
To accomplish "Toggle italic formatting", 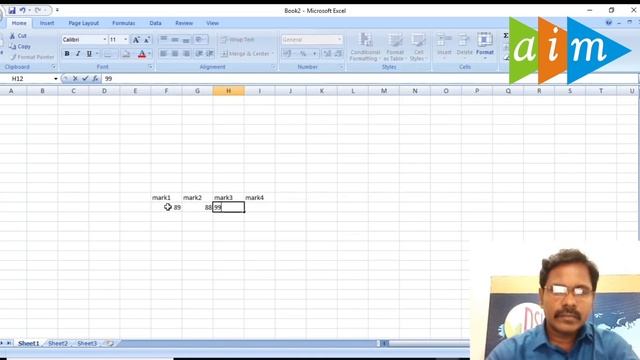I will [x=78, y=54].
